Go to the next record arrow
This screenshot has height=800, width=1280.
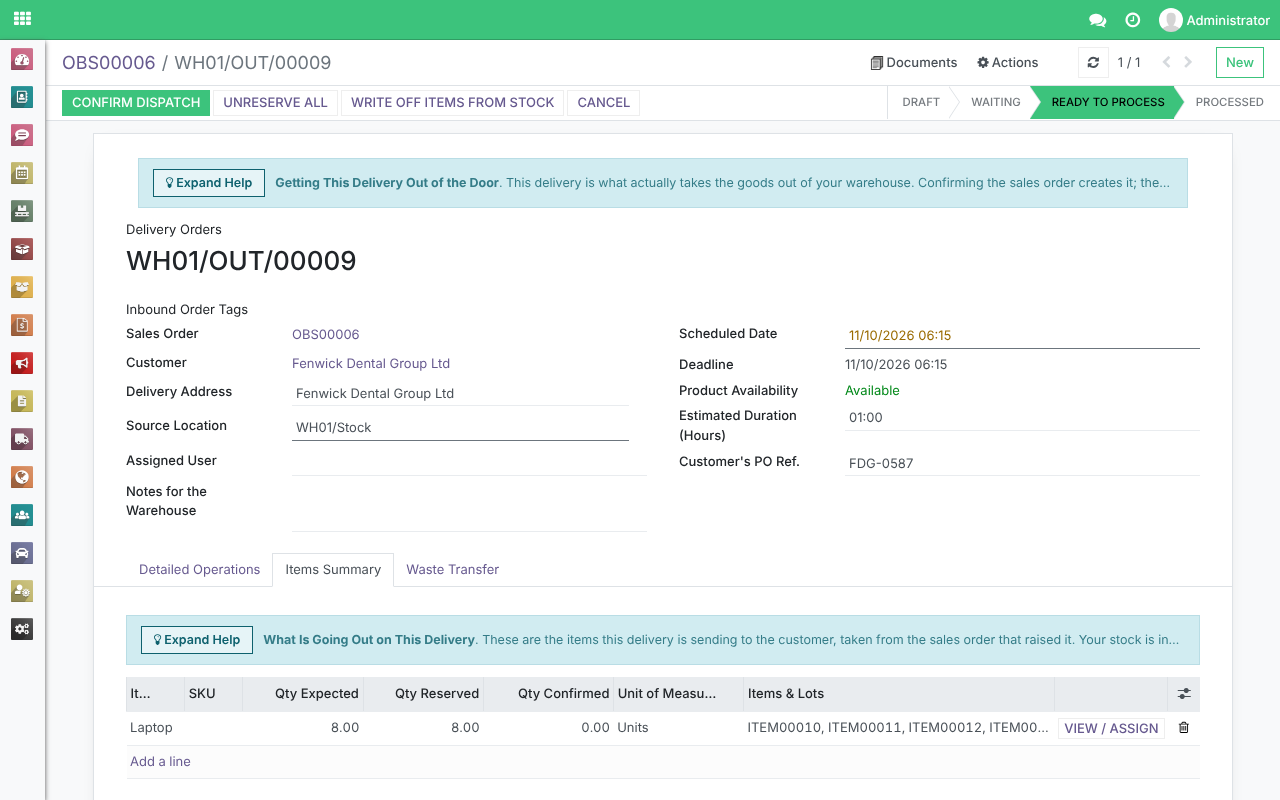[1188, 62]
